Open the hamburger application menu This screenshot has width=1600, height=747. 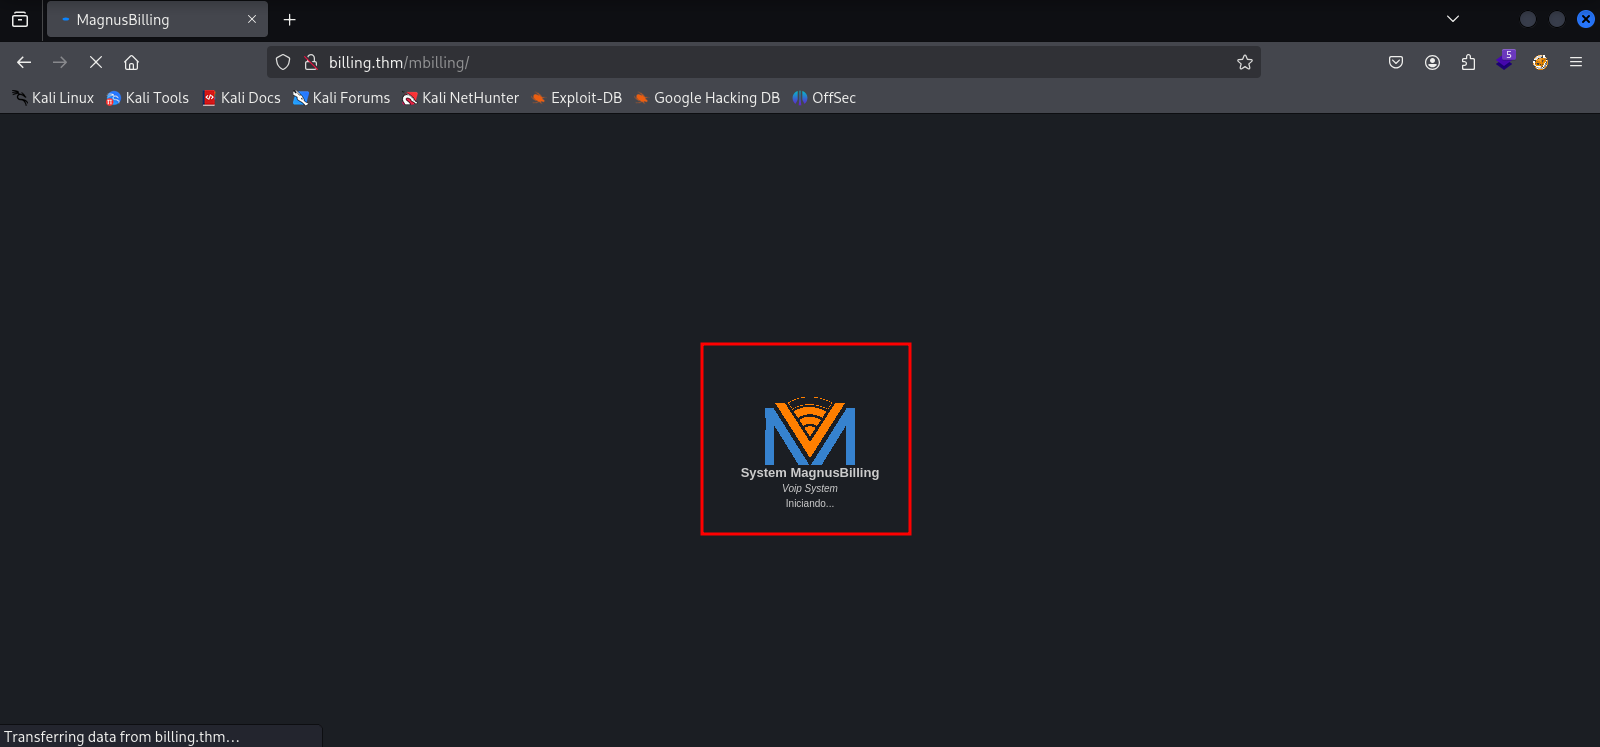point(1576,62)
